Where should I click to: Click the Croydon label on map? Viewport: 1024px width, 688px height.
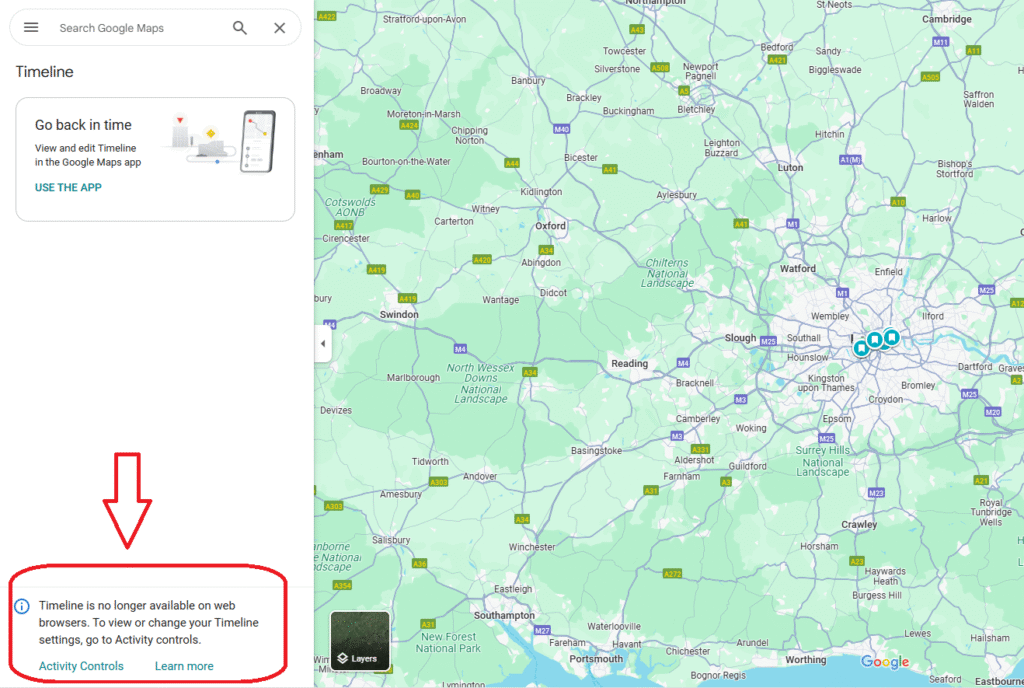(886, 399)
